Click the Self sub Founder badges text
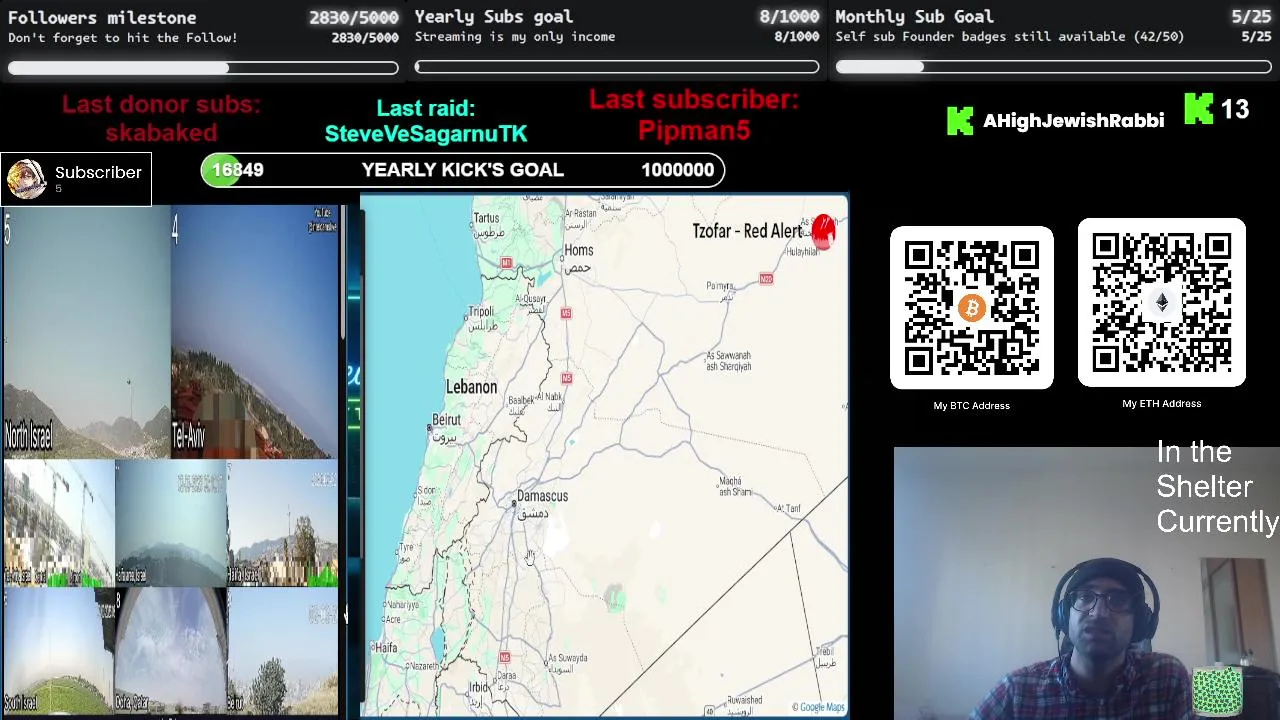Image resolution: width=1280 pixels, height=720 pixels. point(1009,37)
